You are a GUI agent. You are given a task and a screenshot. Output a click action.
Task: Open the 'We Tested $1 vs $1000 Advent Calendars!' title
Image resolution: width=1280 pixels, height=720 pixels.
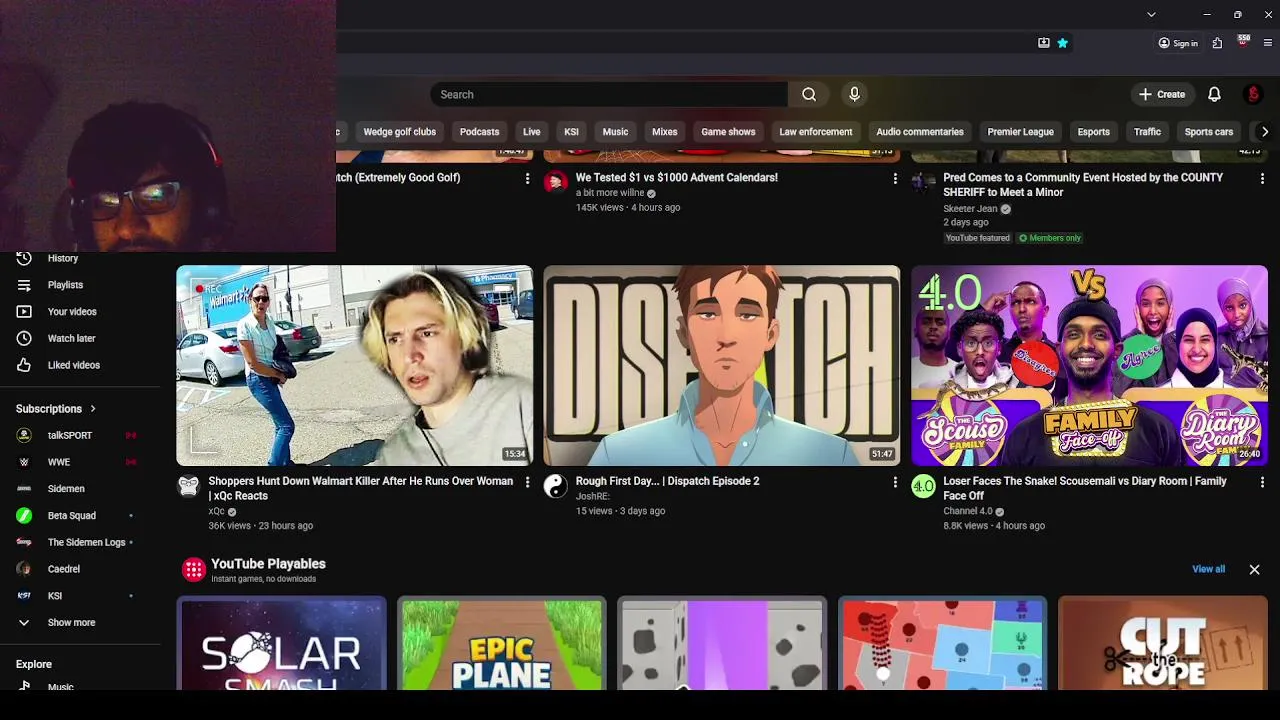pyautogui.click(x=676, y=178)
